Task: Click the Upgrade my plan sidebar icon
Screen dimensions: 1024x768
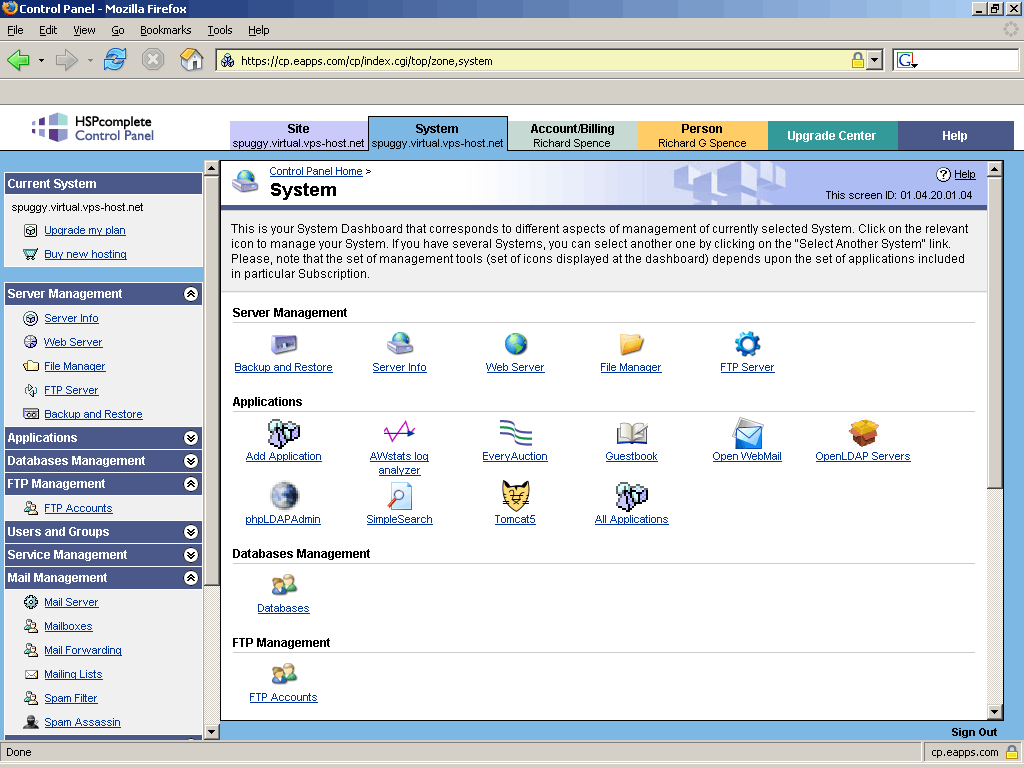Action: tap(31, 231)
